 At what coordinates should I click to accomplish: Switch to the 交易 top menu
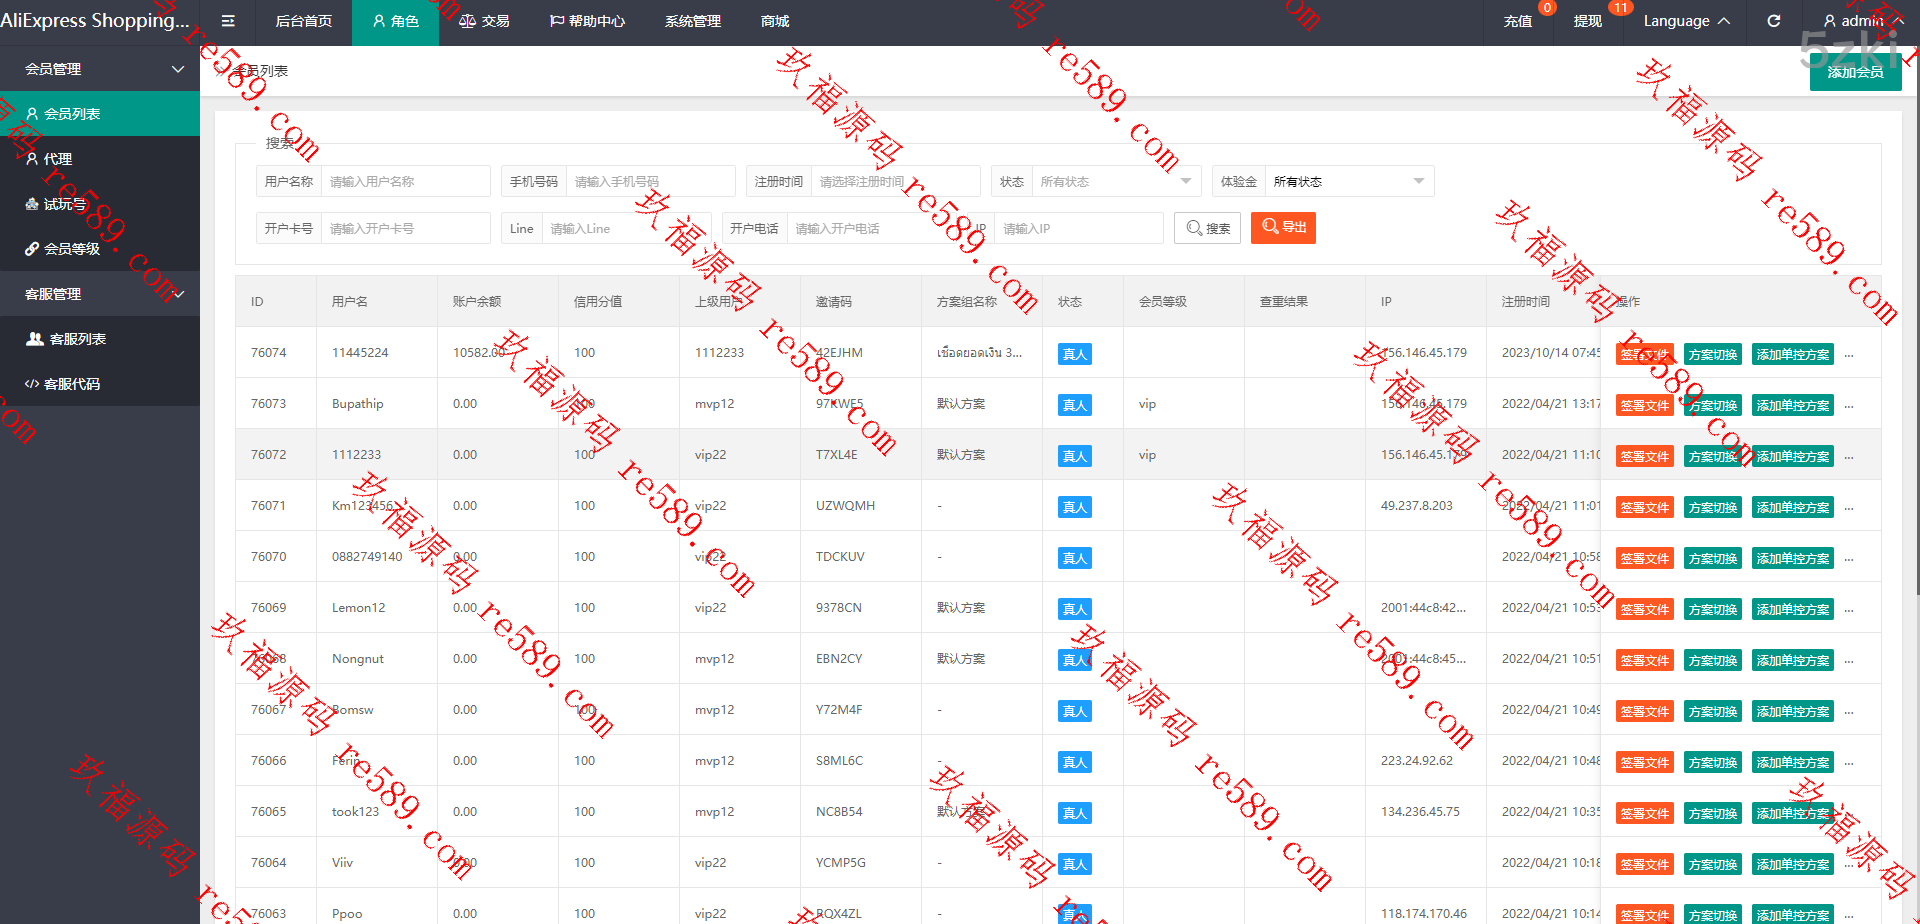tap(485, 21)
